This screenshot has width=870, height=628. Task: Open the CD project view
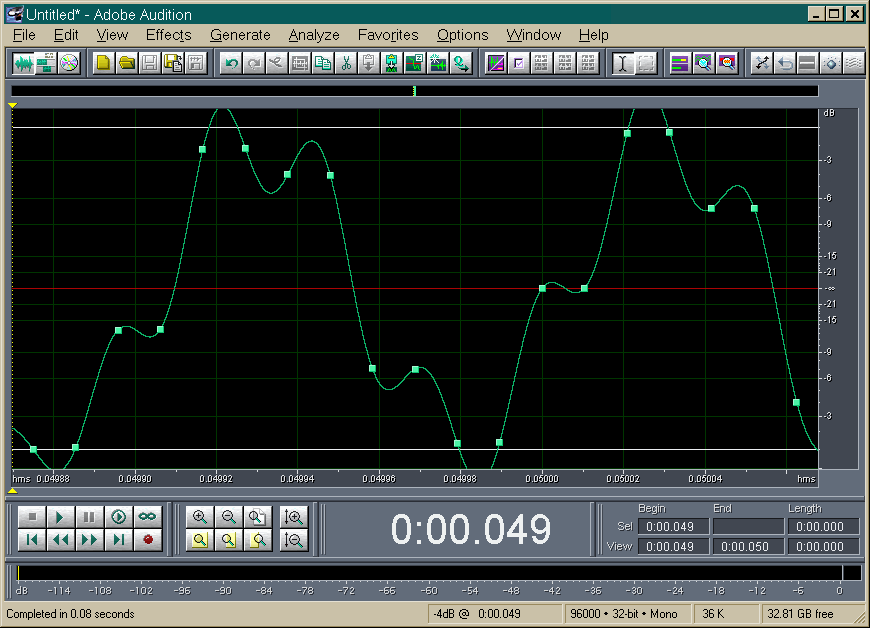point(69,63)
